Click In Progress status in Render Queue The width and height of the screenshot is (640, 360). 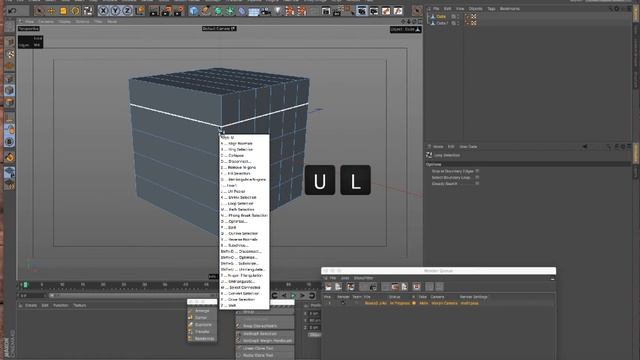(x=400, y=303)
